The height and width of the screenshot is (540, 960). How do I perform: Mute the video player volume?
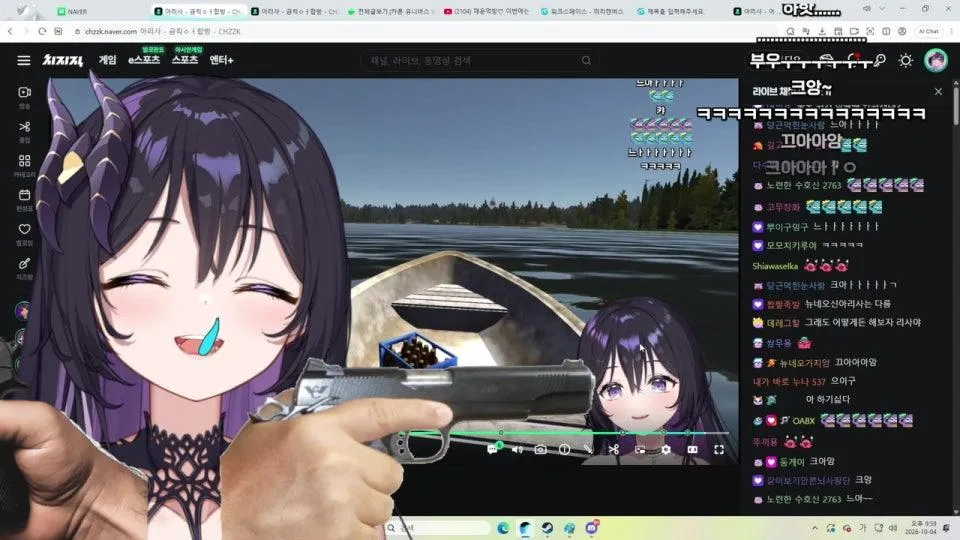[x=517, y=449]
